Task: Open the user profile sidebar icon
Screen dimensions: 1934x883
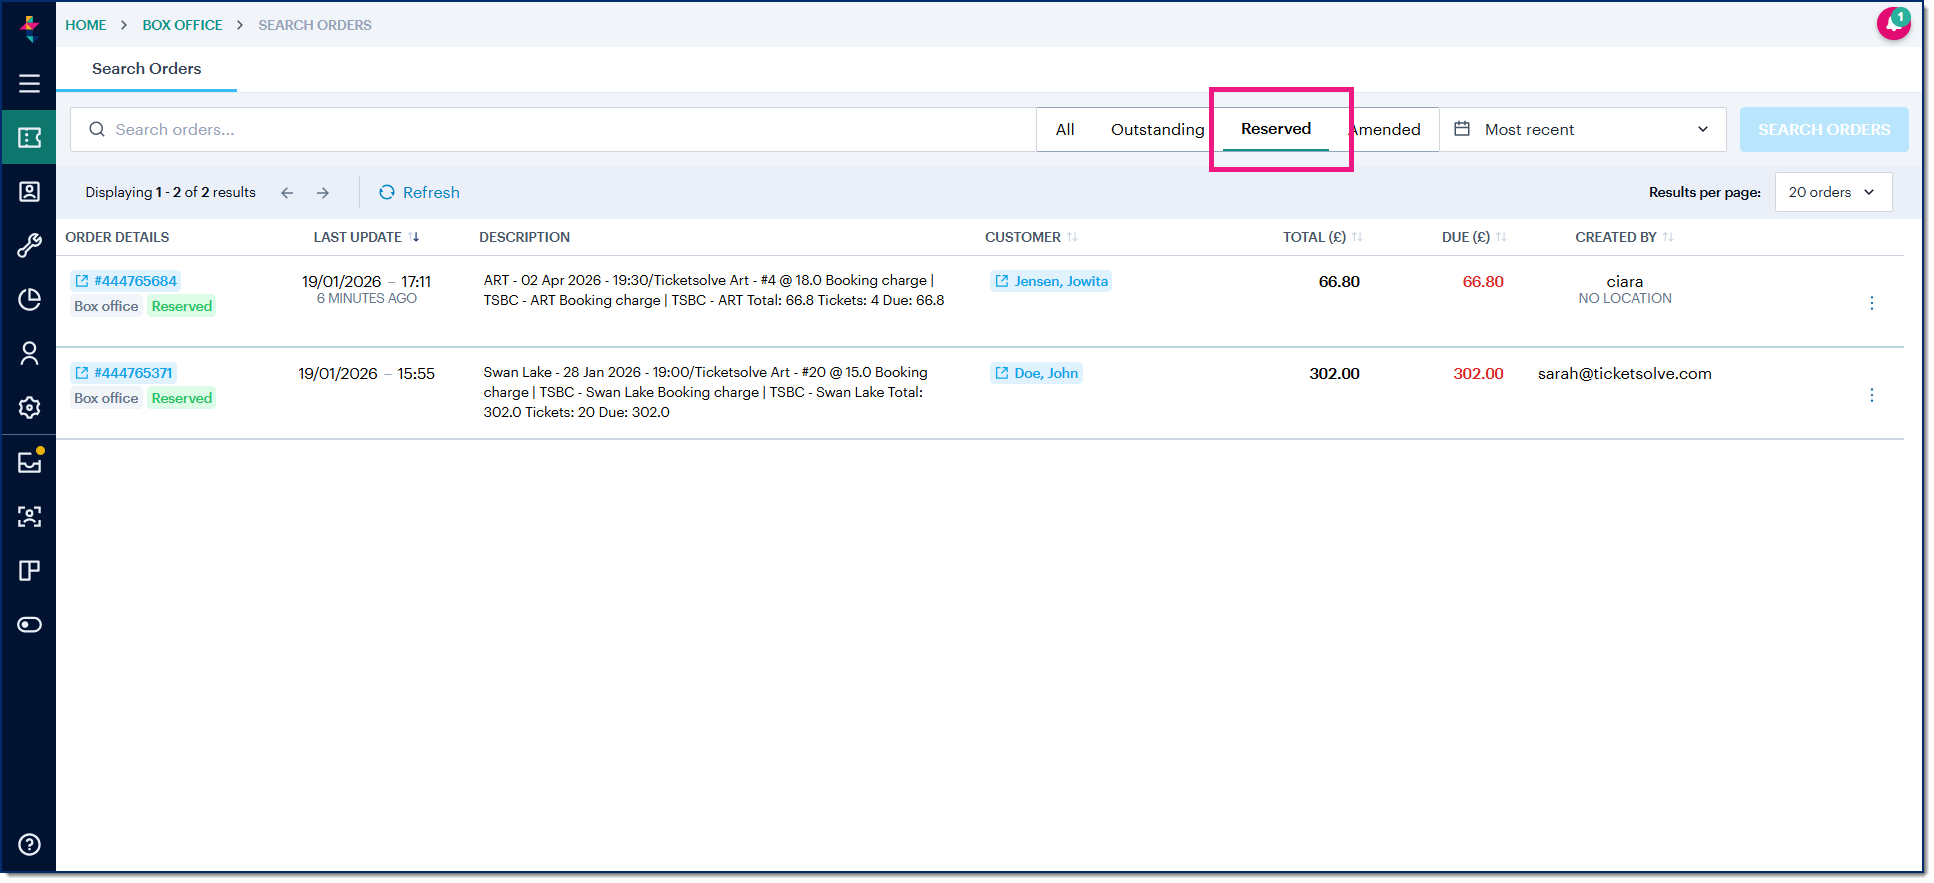Action: pyautogui.click(x=30, y=353)
